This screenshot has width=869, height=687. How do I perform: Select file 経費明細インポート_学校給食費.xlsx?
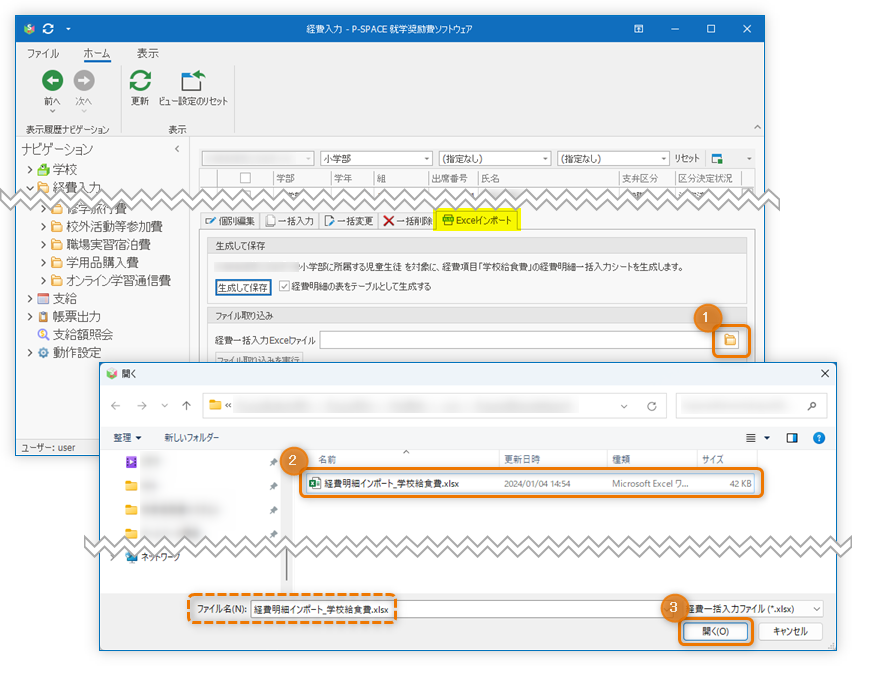click(531, 484)
